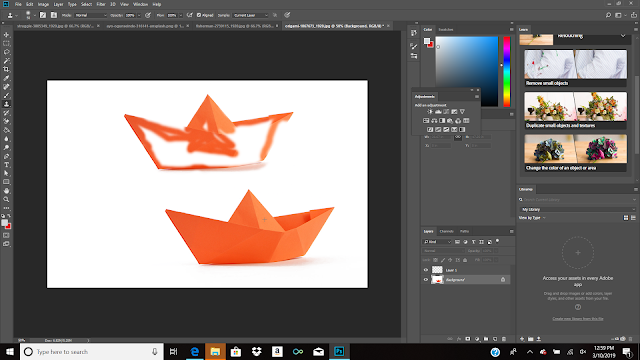This screenshot has height=360, width=640.
Task: Click Create new library from this file link
Action: tap(578, 319)
